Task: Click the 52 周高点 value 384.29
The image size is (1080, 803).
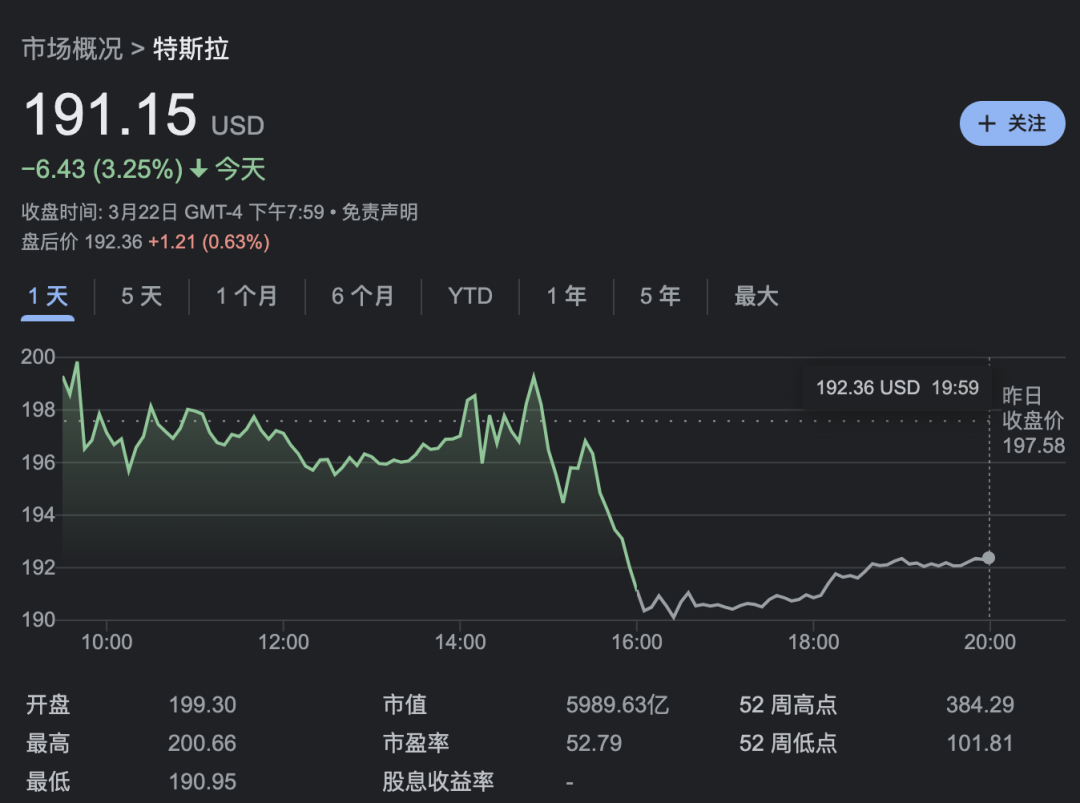Action: click(979, 705)
